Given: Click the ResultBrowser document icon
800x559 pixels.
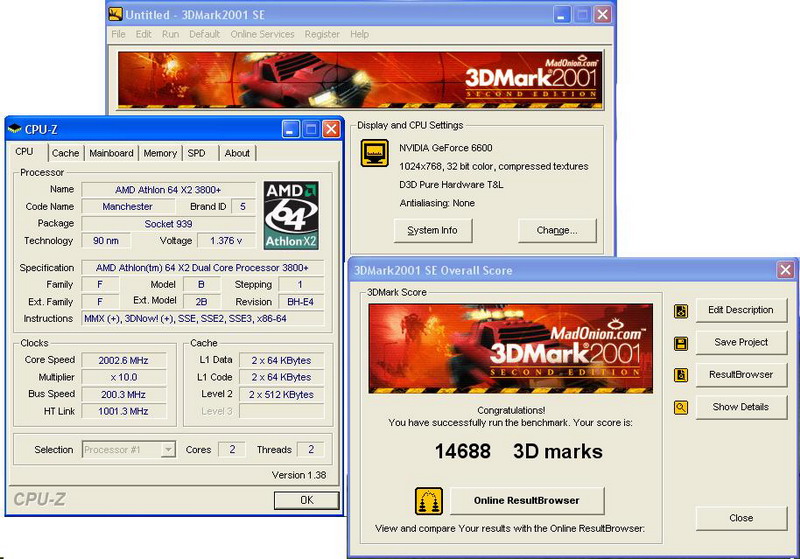Looking at the screenshot, I should click(681, 375).
